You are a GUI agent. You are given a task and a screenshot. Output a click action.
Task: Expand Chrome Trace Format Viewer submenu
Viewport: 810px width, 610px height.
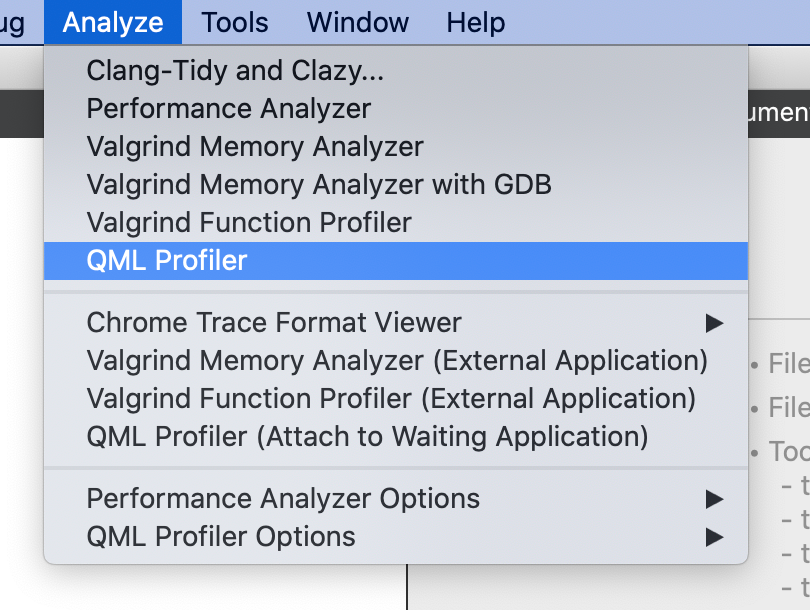coord(274,323)
